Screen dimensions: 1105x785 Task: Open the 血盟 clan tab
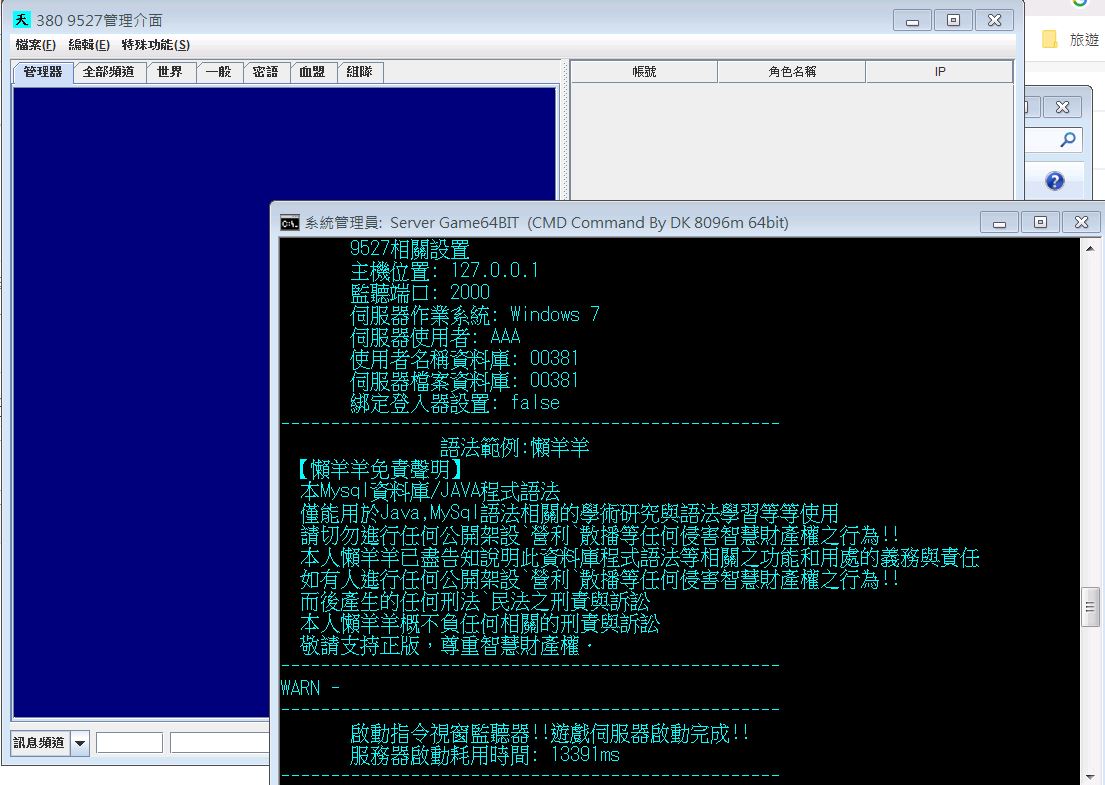pyautogui.click(x=312, y=72)
